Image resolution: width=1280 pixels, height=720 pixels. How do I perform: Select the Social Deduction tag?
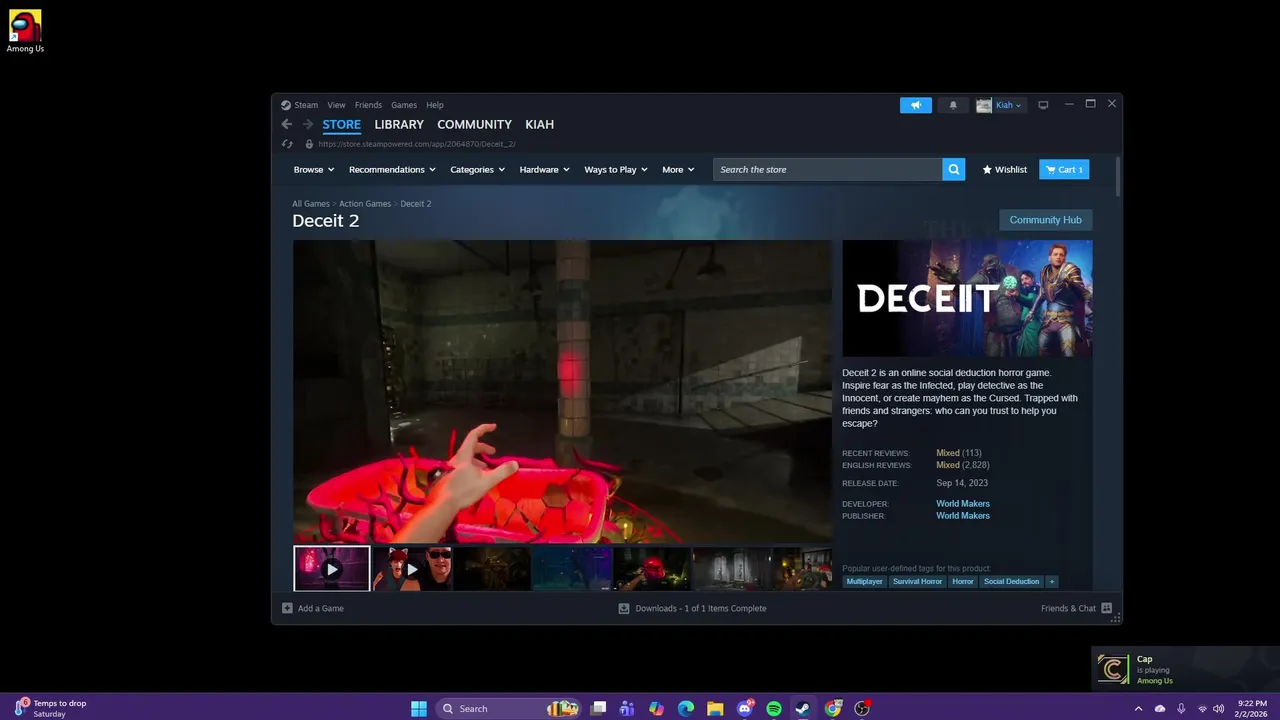(x=1012, y=581)
